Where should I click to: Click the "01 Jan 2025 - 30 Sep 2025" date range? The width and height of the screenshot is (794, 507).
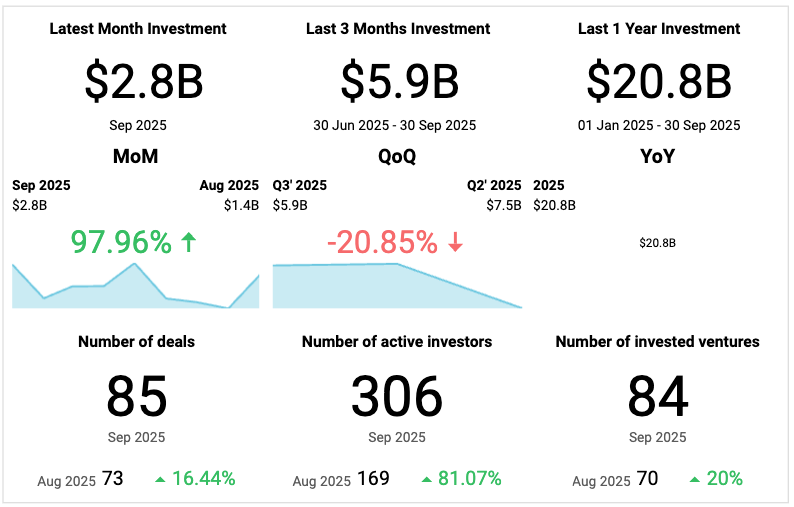point(659,126)
